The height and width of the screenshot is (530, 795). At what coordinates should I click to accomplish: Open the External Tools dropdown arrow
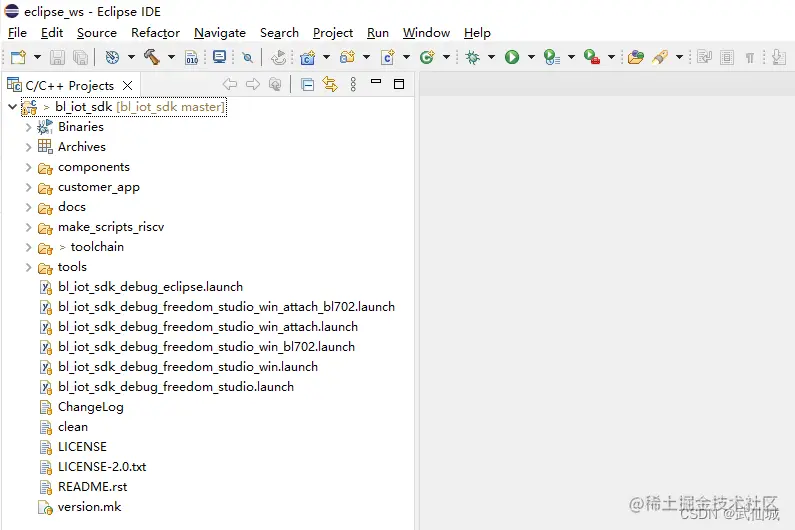(x=611, y=57)
